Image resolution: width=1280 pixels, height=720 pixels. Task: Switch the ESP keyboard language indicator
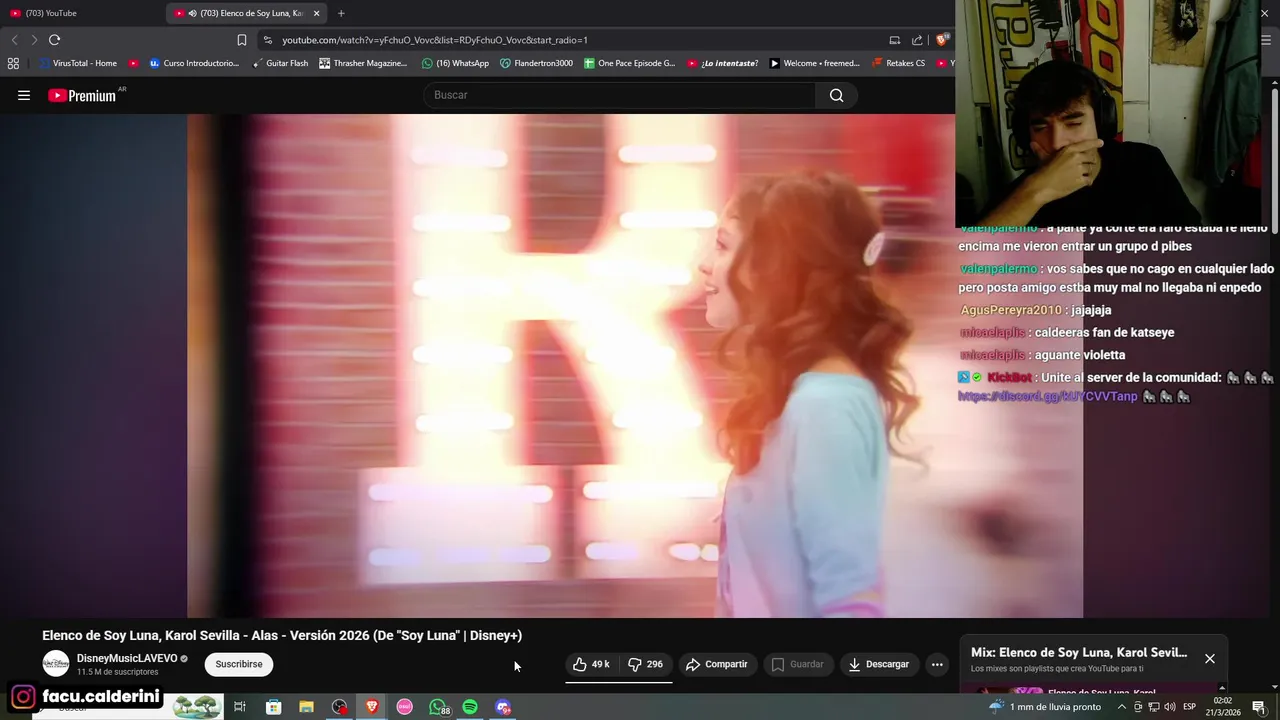1190,707
